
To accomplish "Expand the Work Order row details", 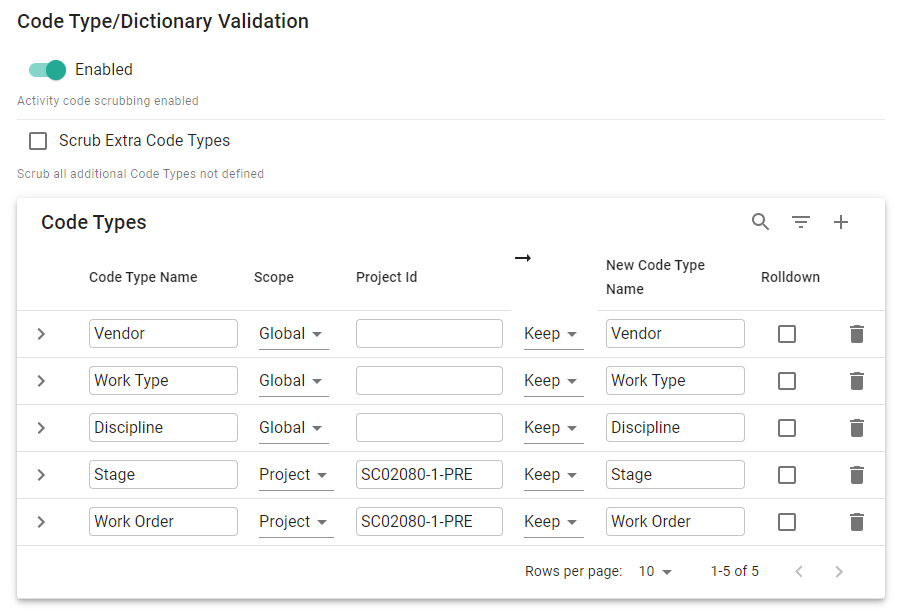I will 41,521.
